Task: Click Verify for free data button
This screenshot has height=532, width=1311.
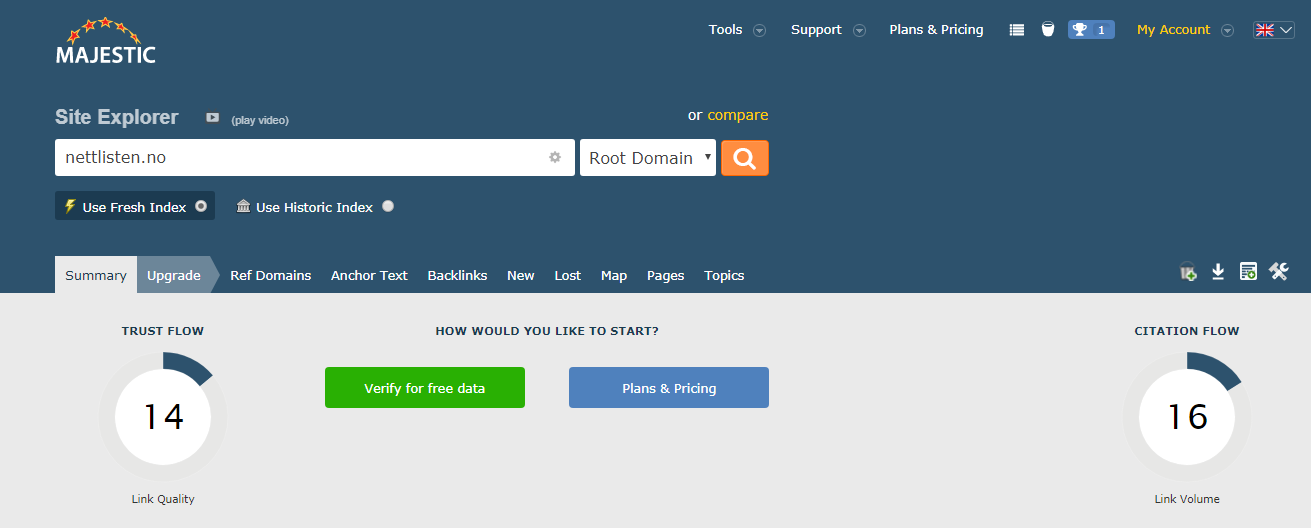Action: point(425,388)
